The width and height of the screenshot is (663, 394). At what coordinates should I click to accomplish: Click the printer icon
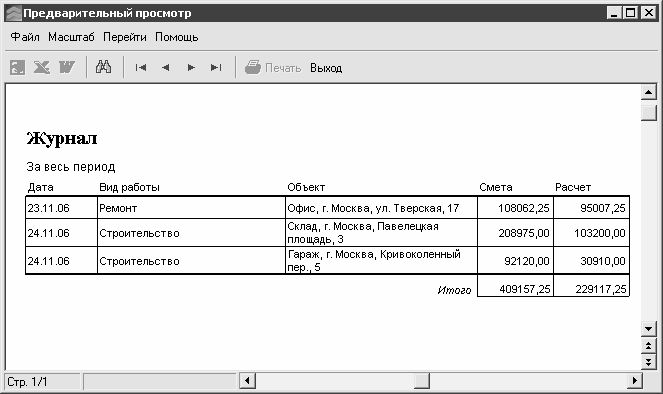click(x=253, y=68)
